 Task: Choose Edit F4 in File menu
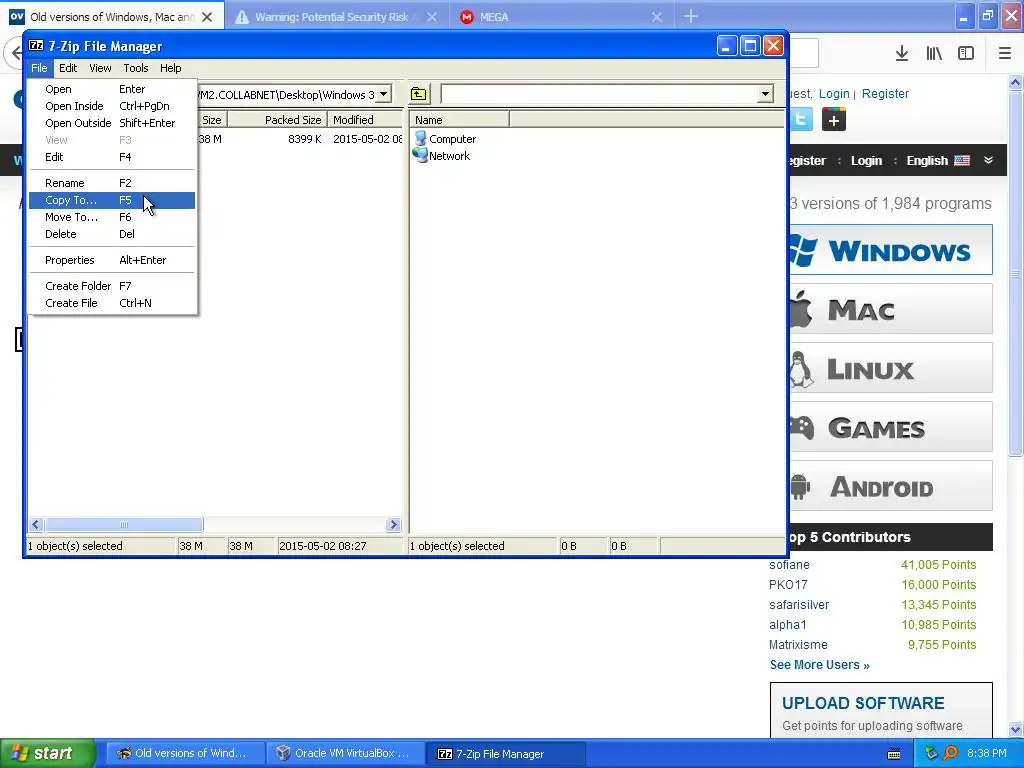112,157
